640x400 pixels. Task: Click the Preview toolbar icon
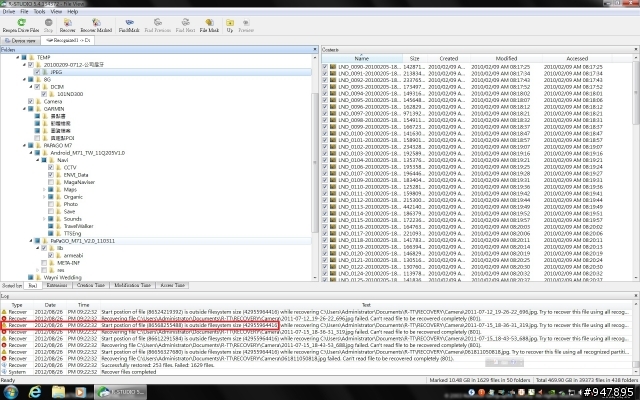[x=246, y=22]
